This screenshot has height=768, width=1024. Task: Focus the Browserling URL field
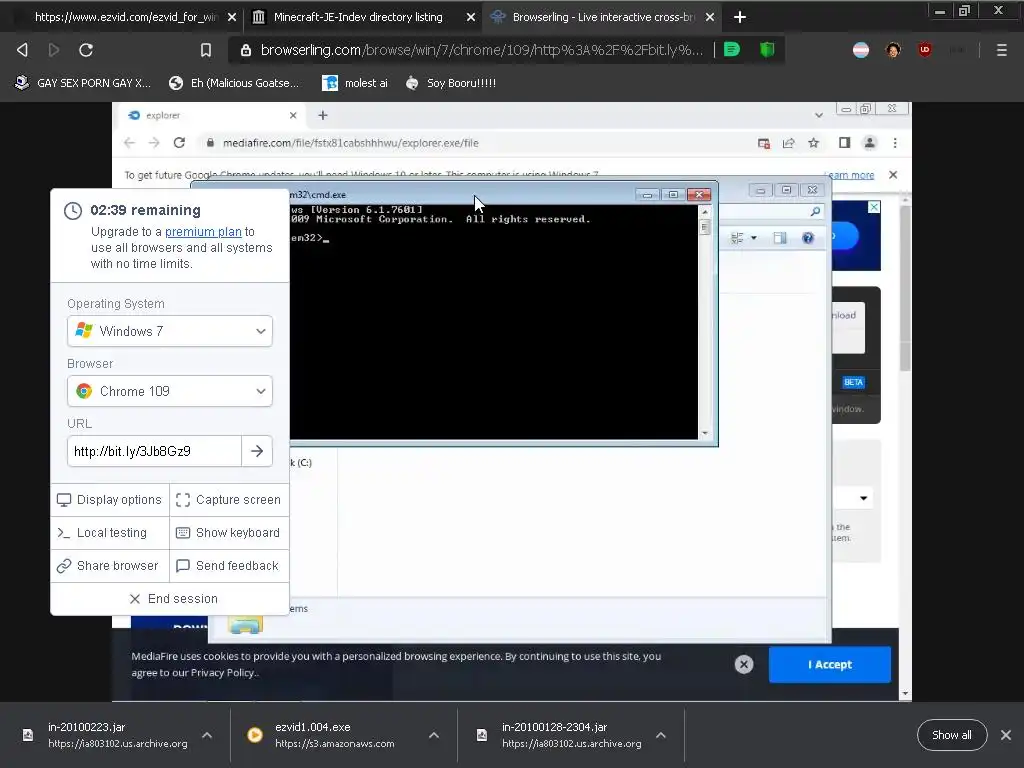tap(154, 451)
